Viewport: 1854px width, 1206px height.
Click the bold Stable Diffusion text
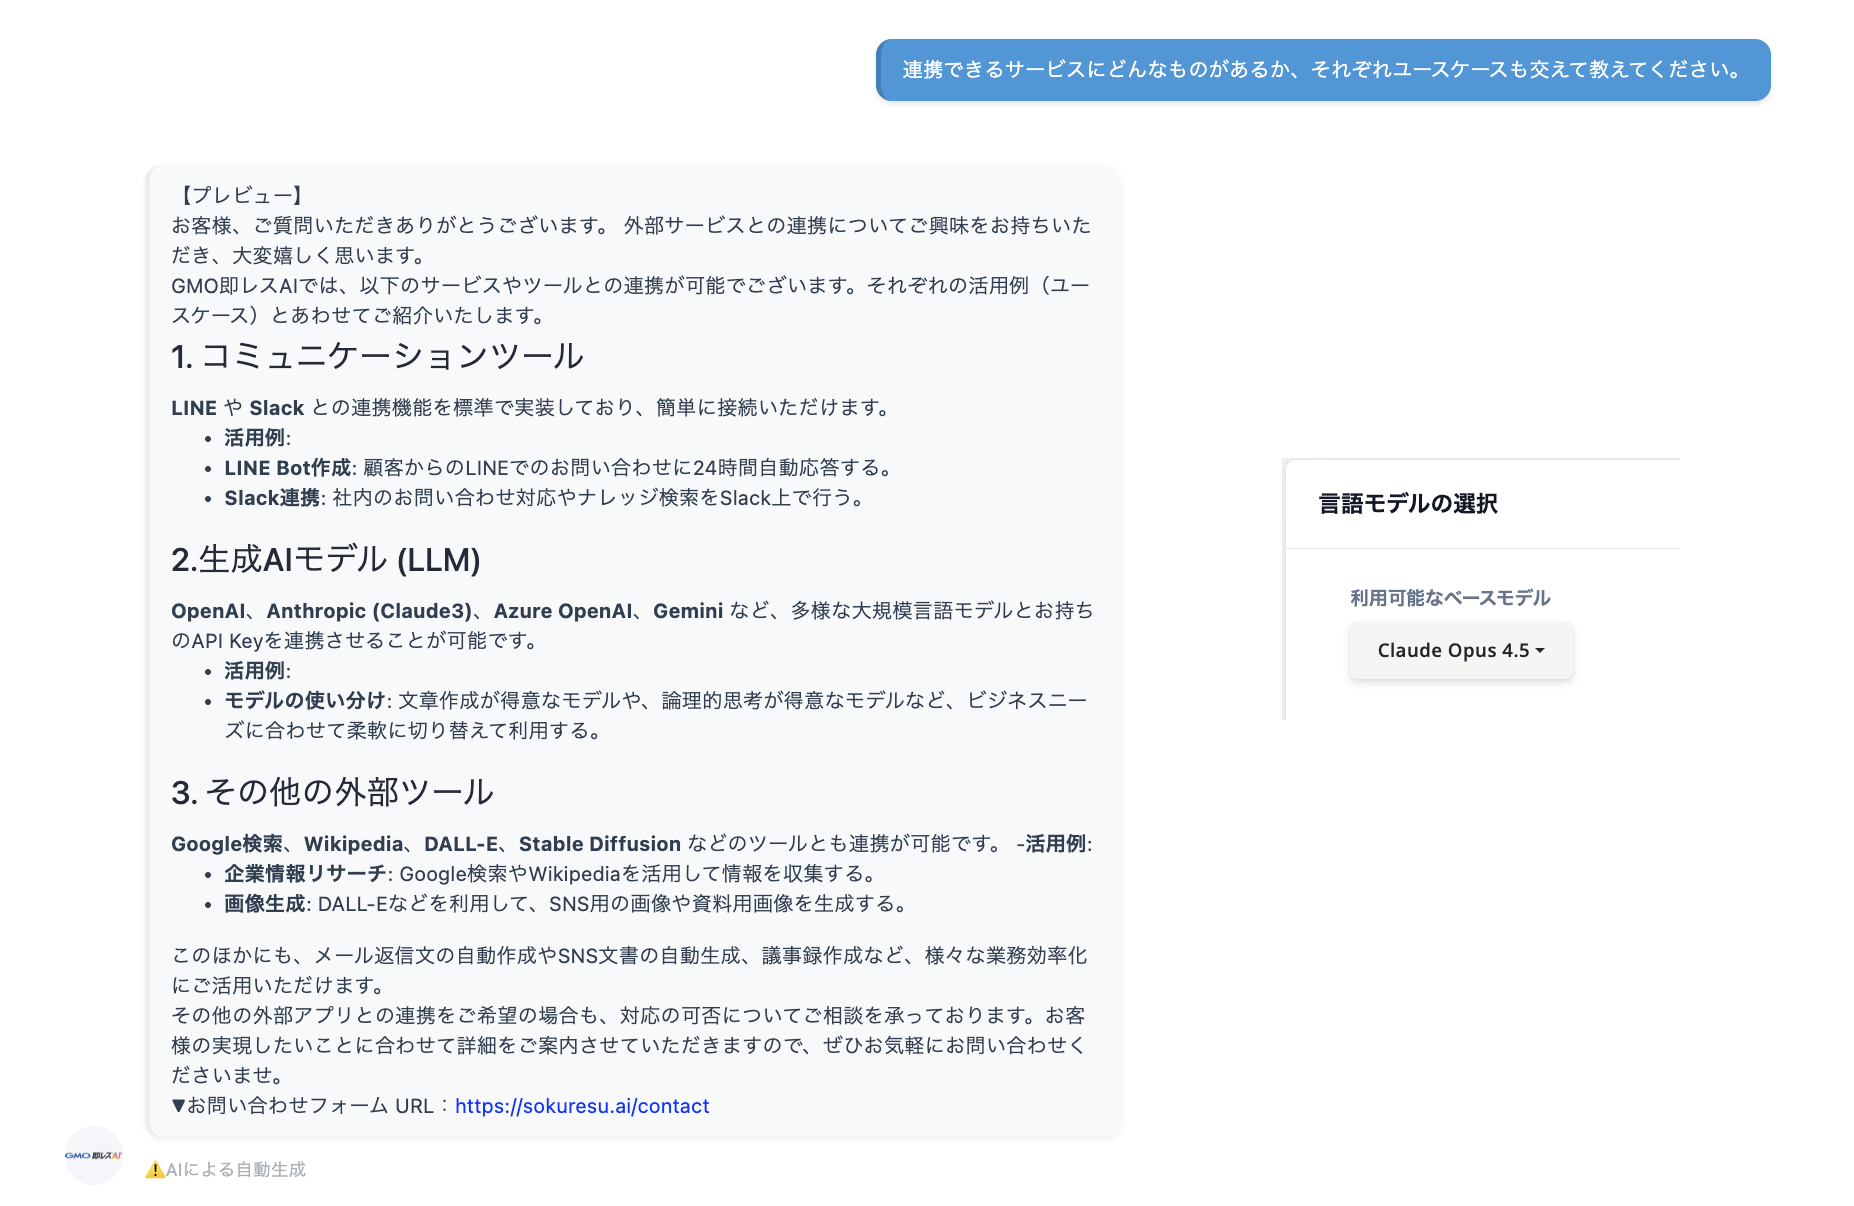[x=599, y=844]
